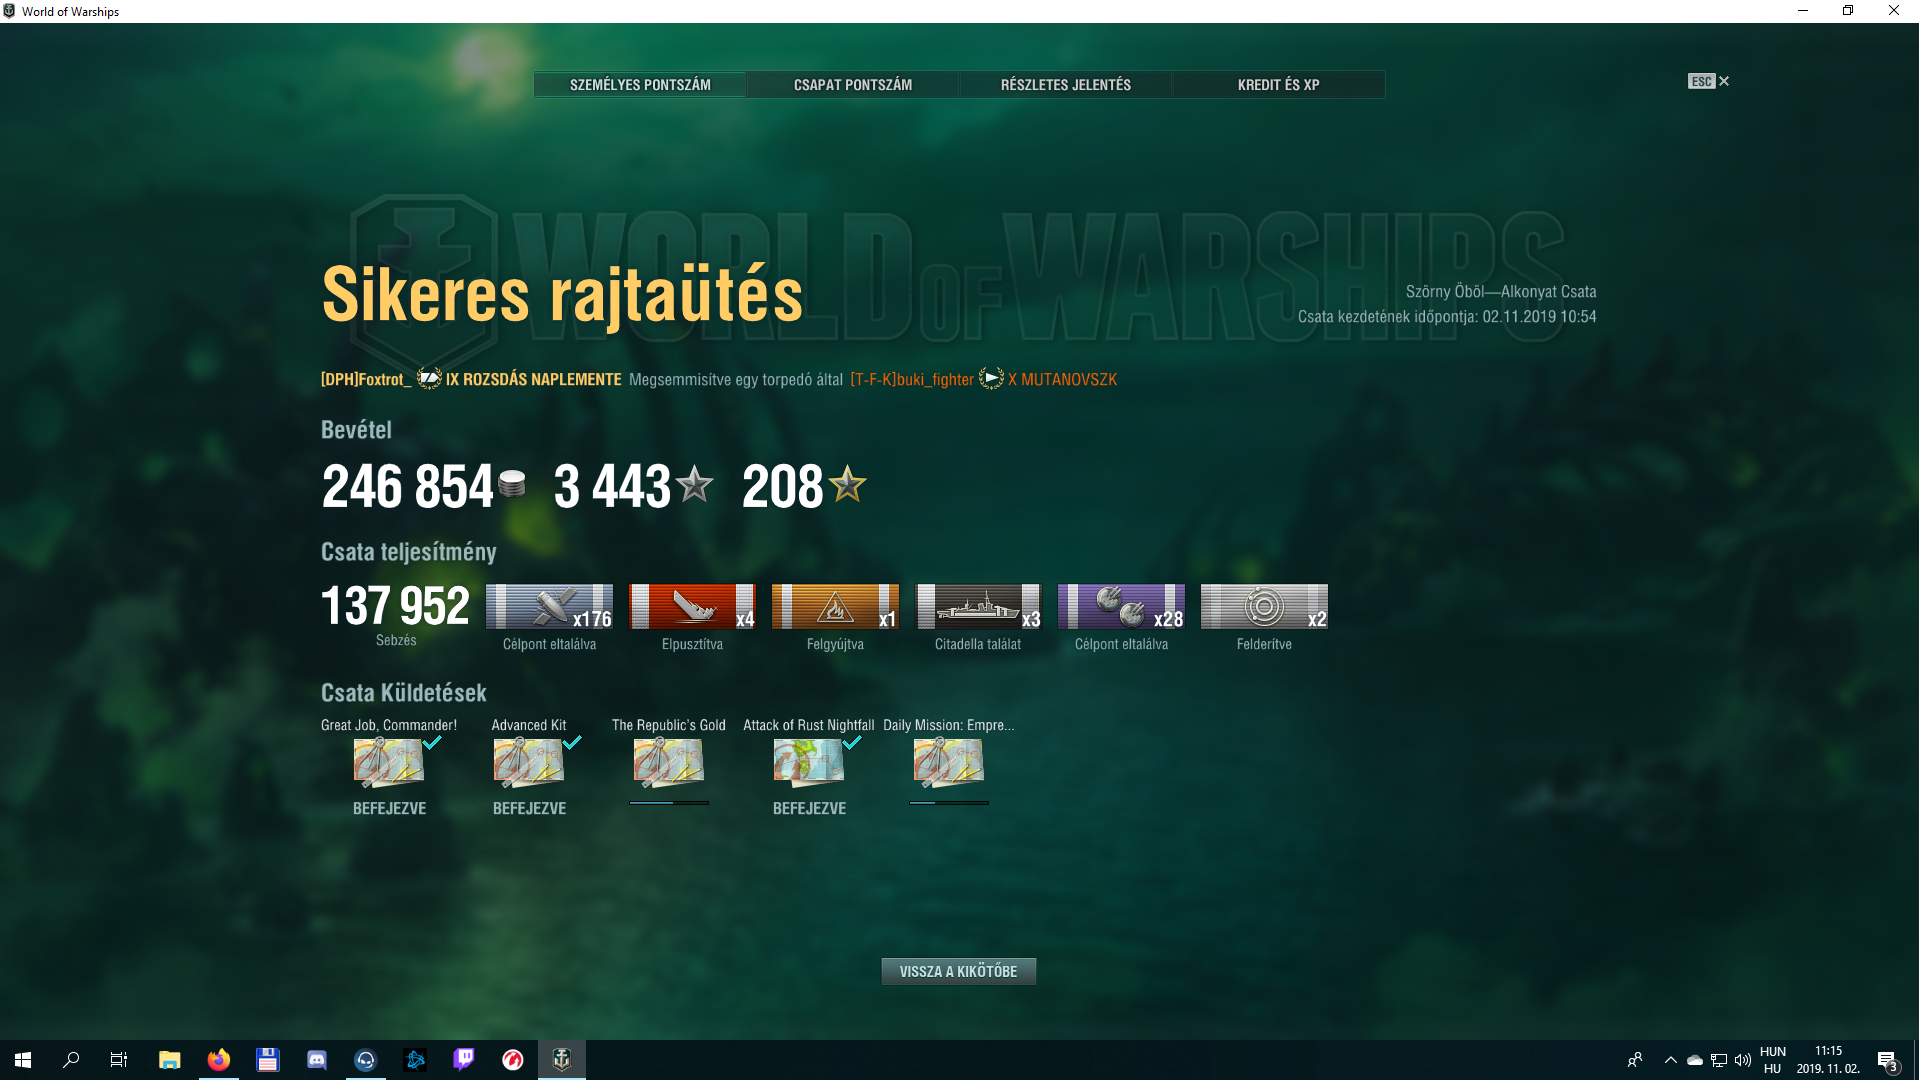Open the Részletes jelentés tab
1919x1080 pixels.
pyautogui.click(x=1066, y=85)
